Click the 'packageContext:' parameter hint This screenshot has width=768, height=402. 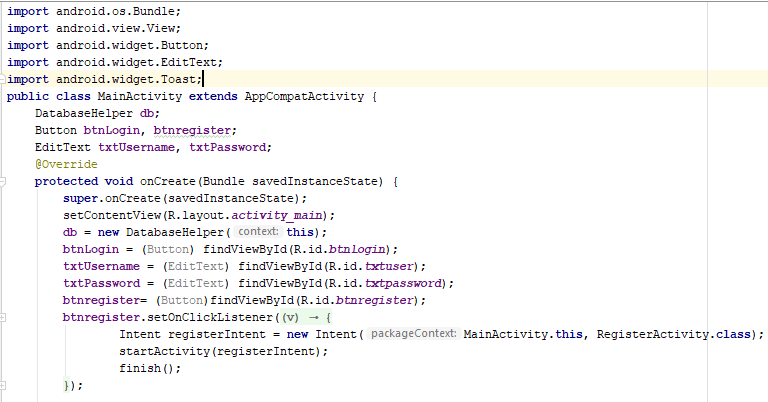click(413, 333)
